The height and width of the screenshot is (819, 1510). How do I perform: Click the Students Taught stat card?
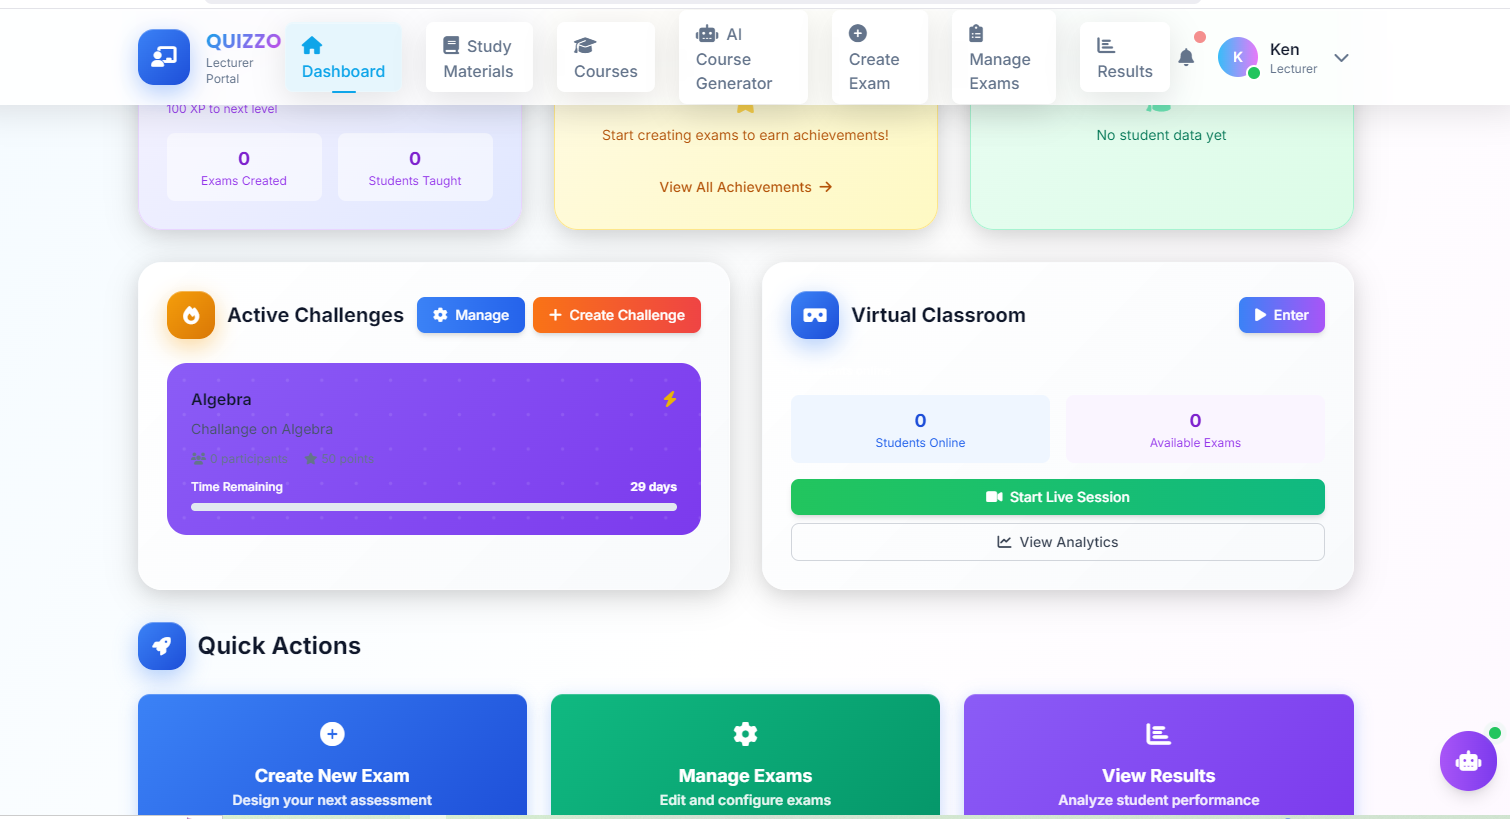pyautogui.click(x=415, y=167)
